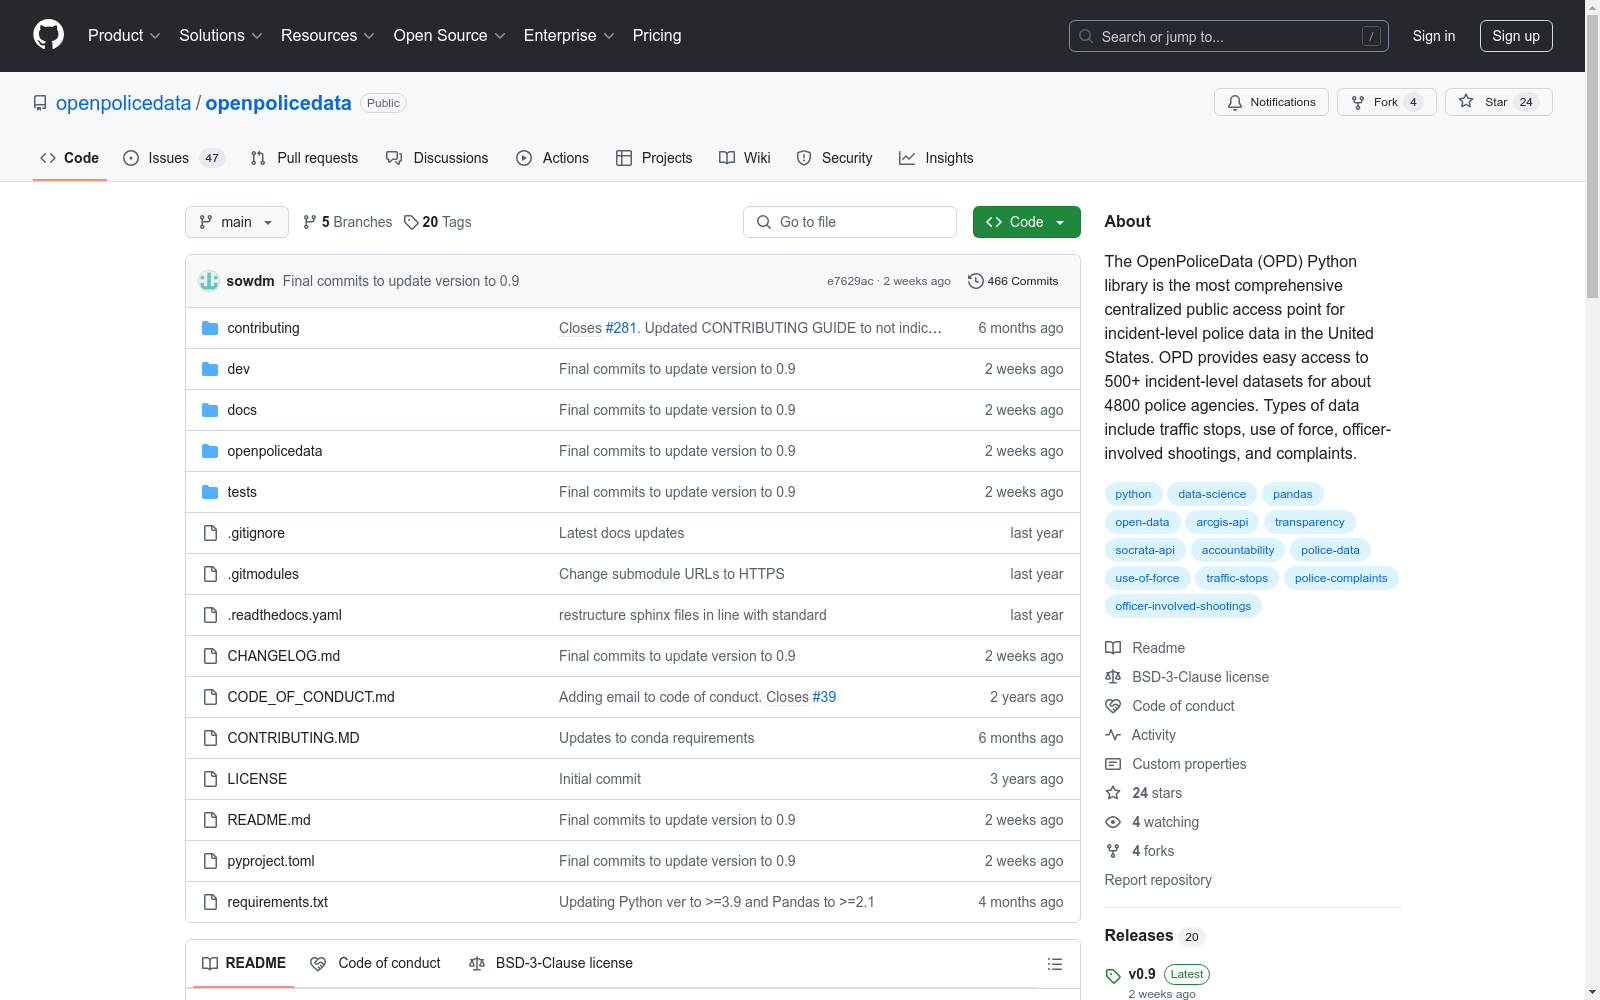The height and width of the screenshot is (1000, 1600).
Task: Click the .gitignore file icon
Action: point(210,533)
